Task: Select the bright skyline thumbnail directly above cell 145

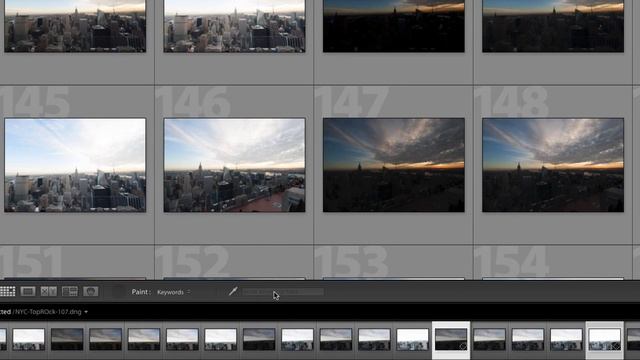Action: (x=75, y=26)
